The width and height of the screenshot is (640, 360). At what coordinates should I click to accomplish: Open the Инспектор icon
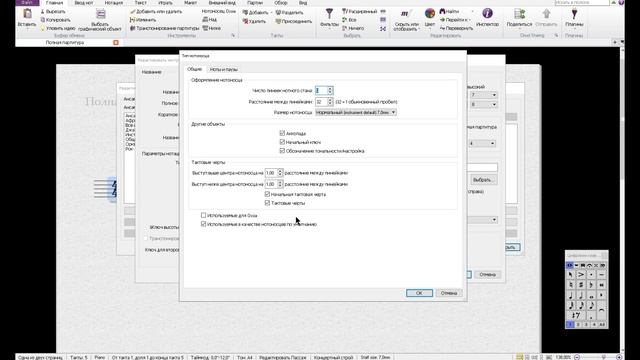pos(487,14)
